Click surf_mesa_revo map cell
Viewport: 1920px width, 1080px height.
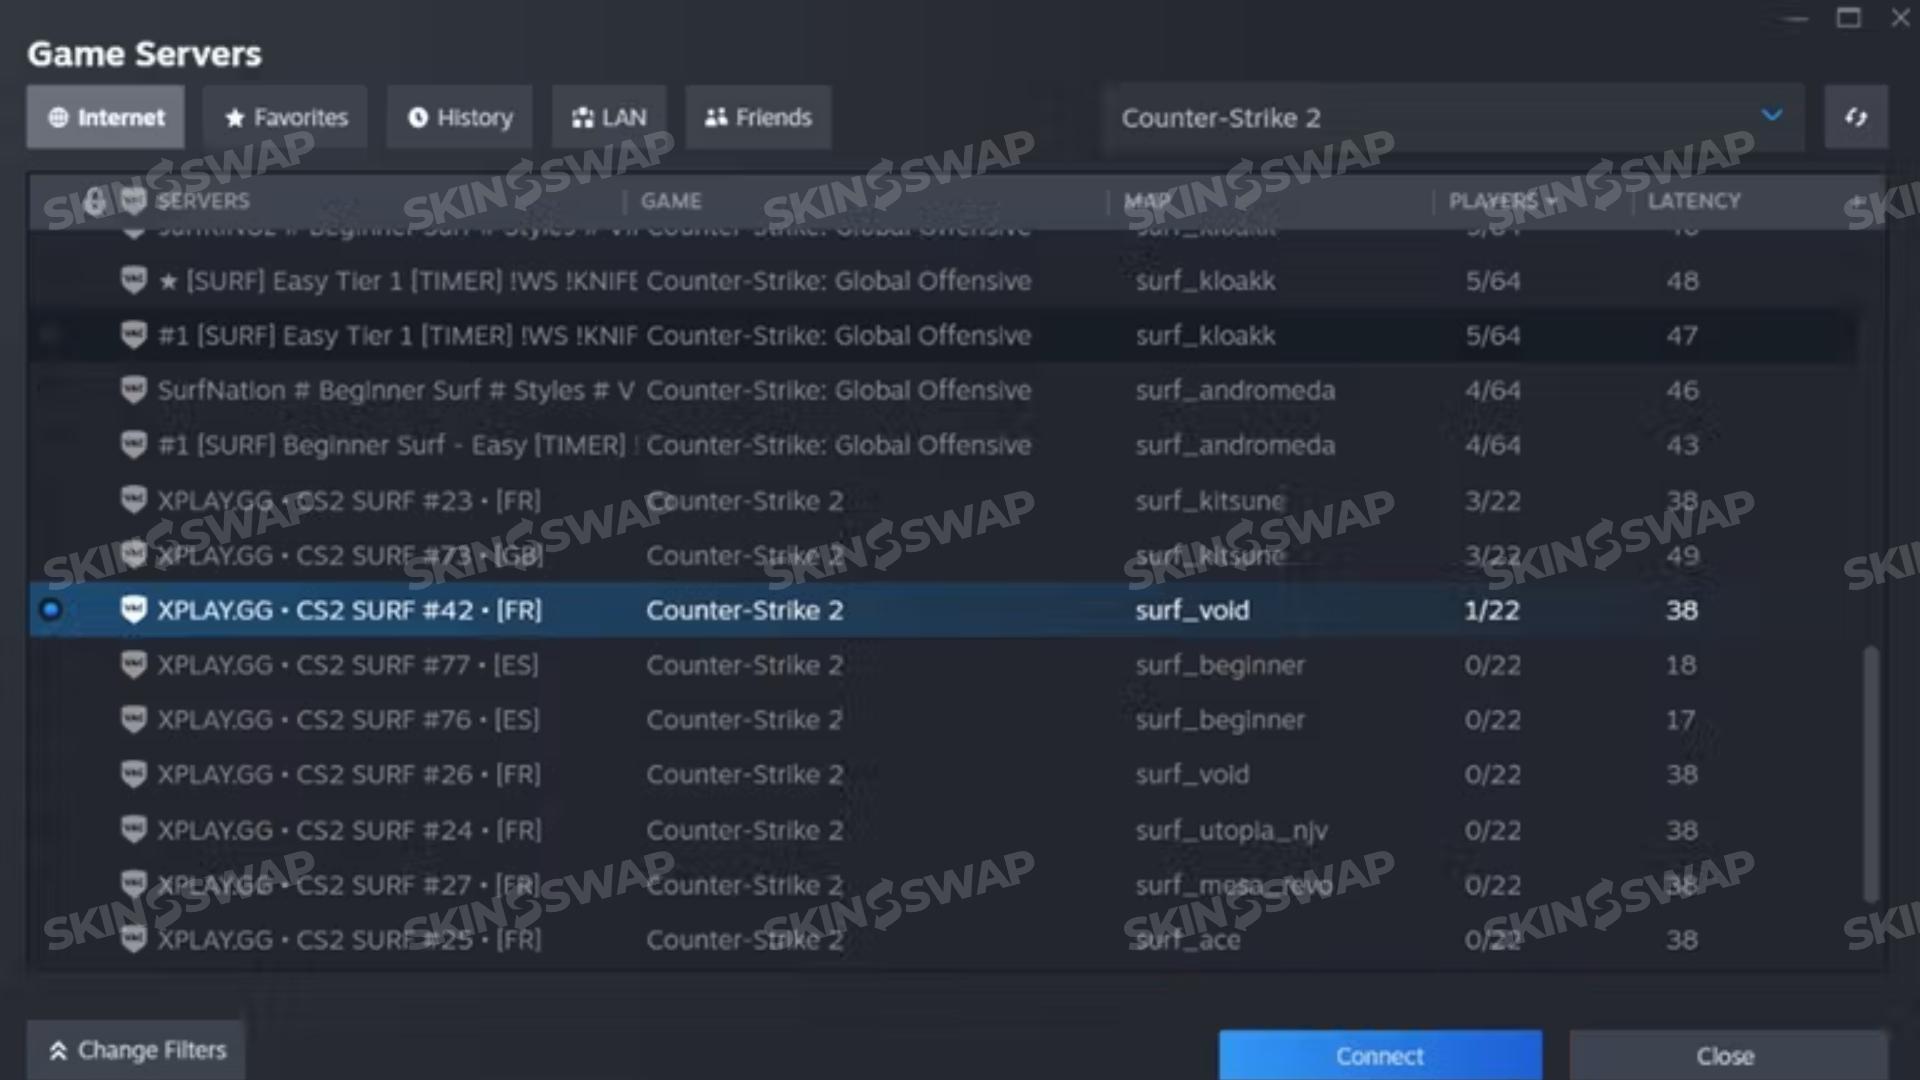[x=1233, y=885]
